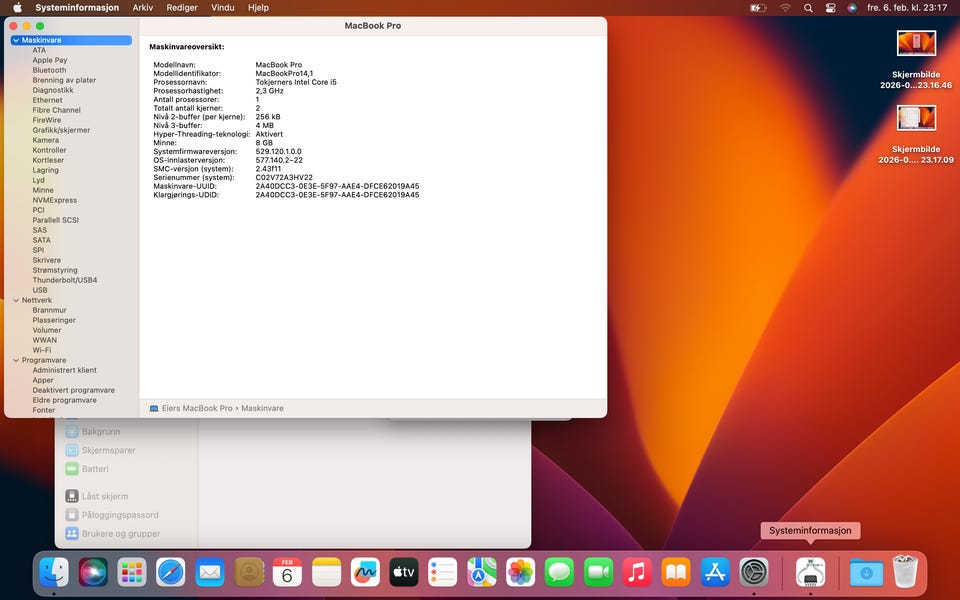Open the App Store from Dock
The height and width of the screenshot is (600, 960).
(715, 572)
